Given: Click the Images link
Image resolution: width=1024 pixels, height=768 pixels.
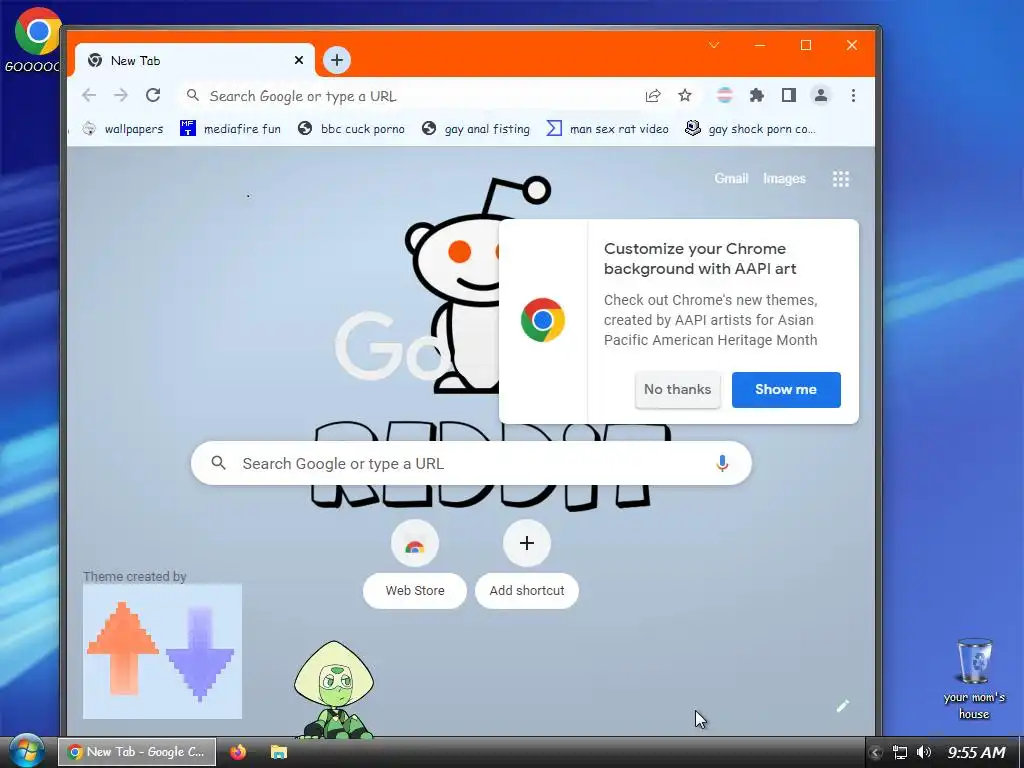Looking at the screenshot, I should [784, 178].
